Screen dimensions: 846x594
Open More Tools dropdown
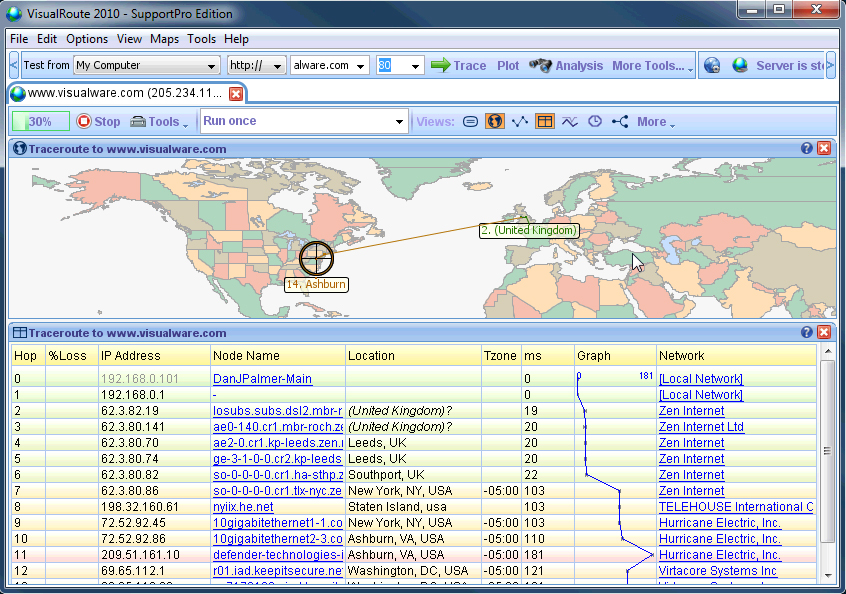click(x=652, y=65)
